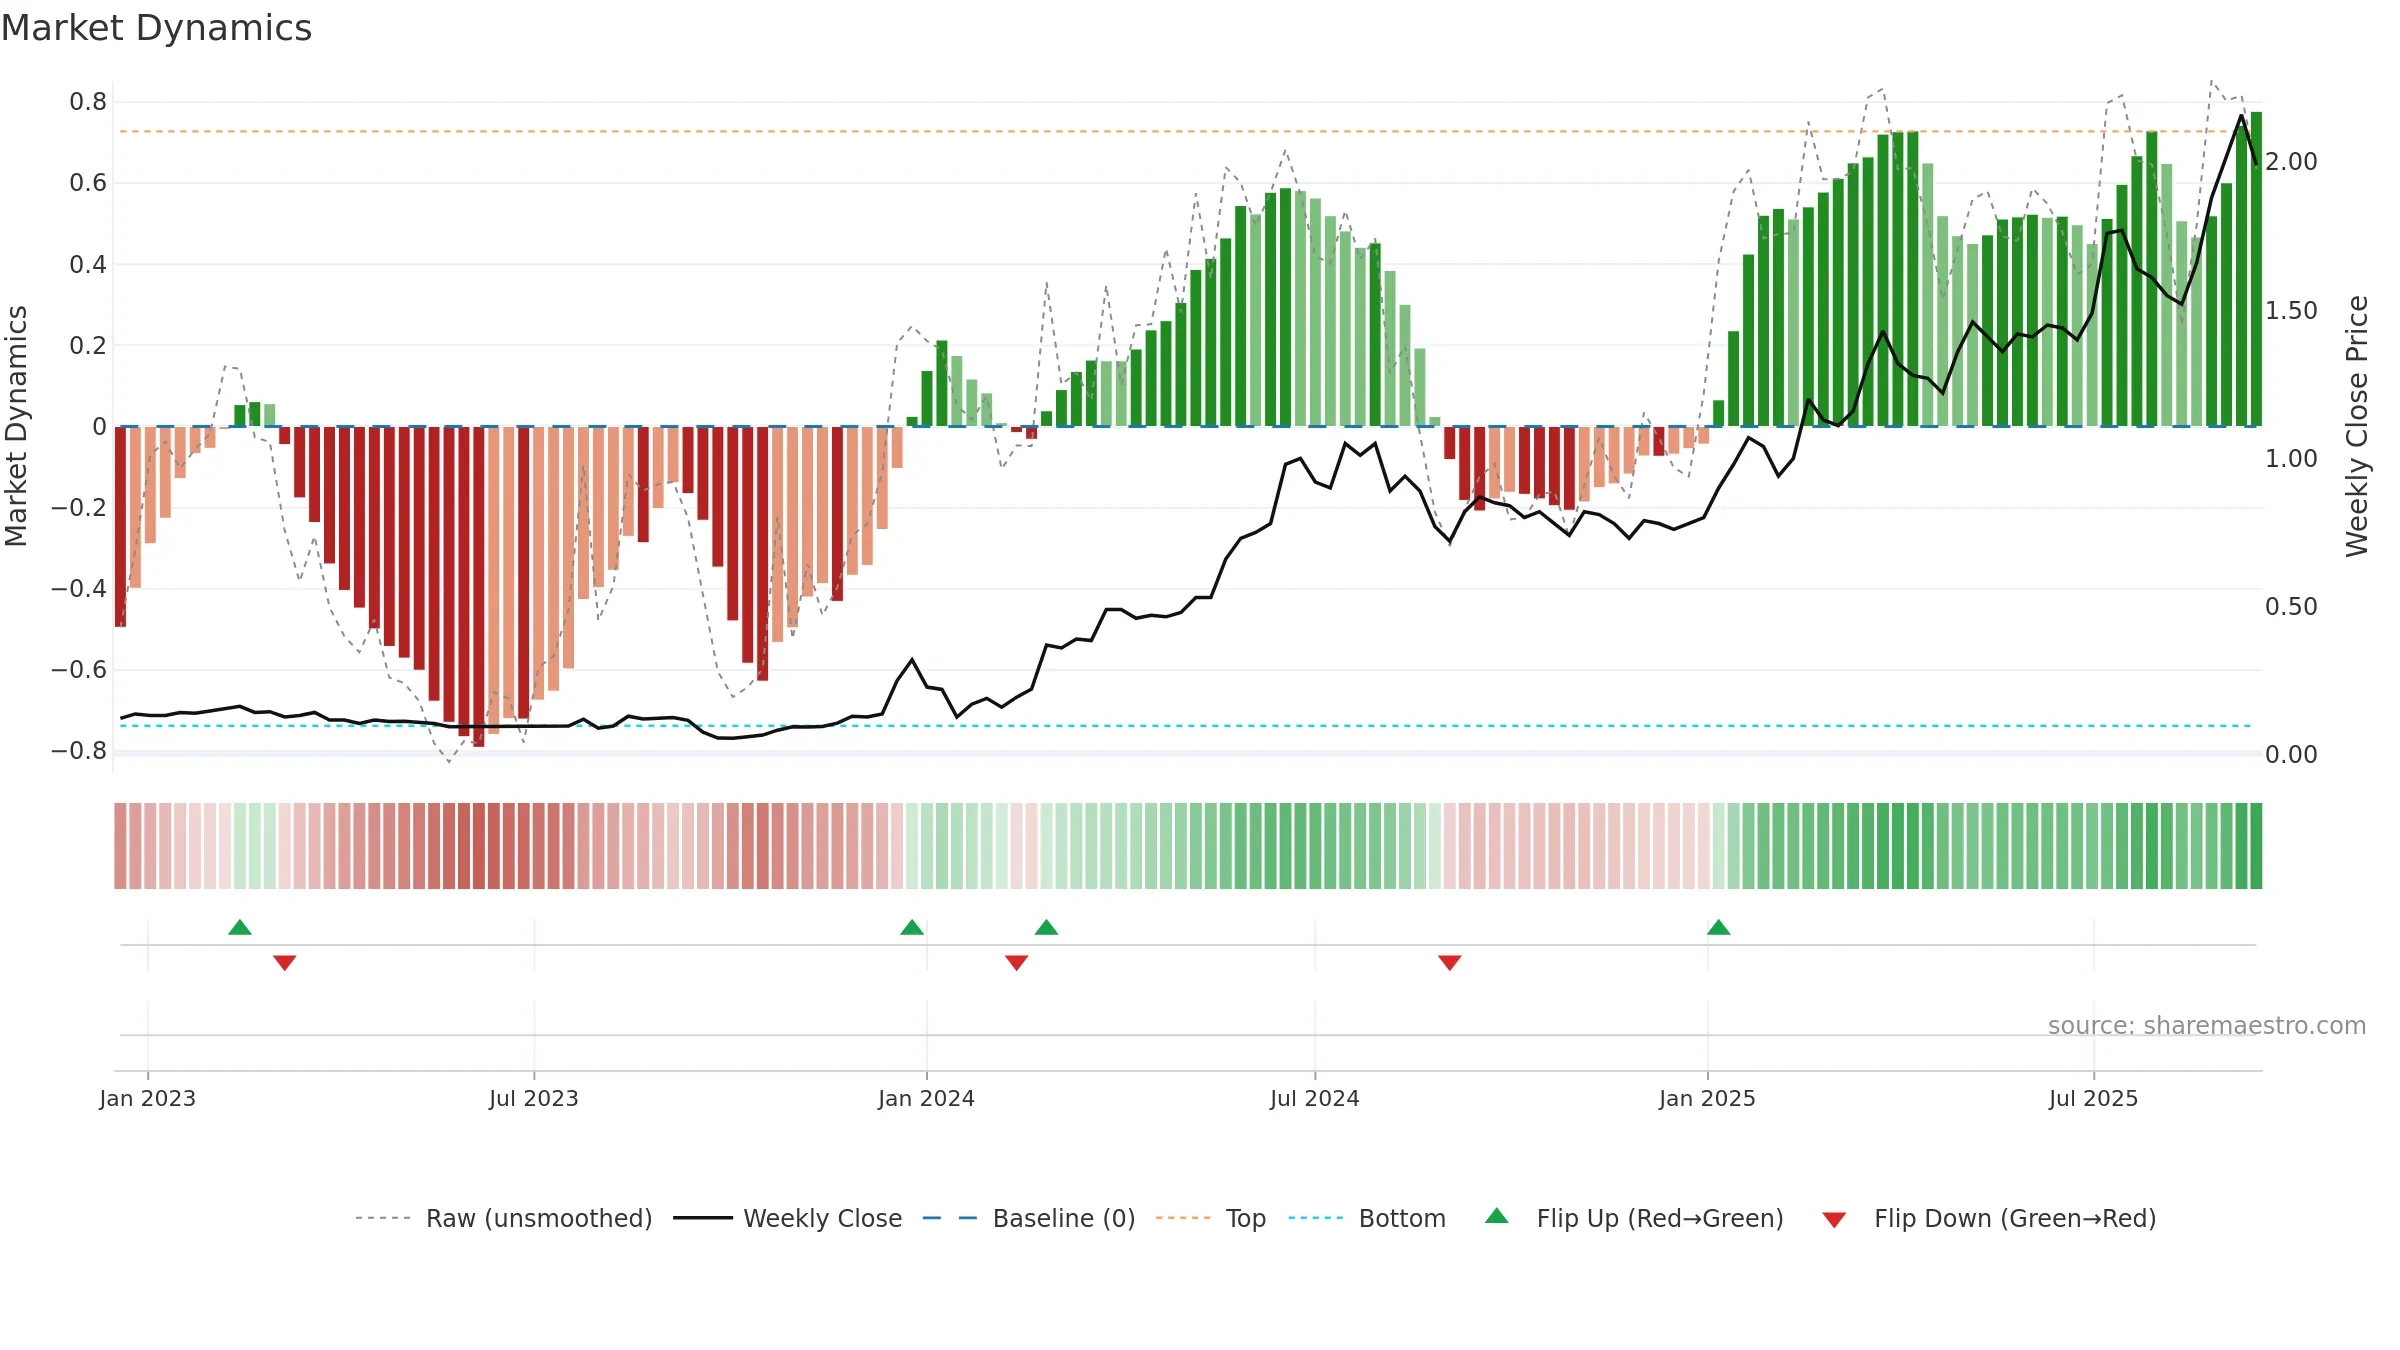Click the Jul 2025 axis label
This screenshot has height=1350, width=2400.
(2094, 1098)
